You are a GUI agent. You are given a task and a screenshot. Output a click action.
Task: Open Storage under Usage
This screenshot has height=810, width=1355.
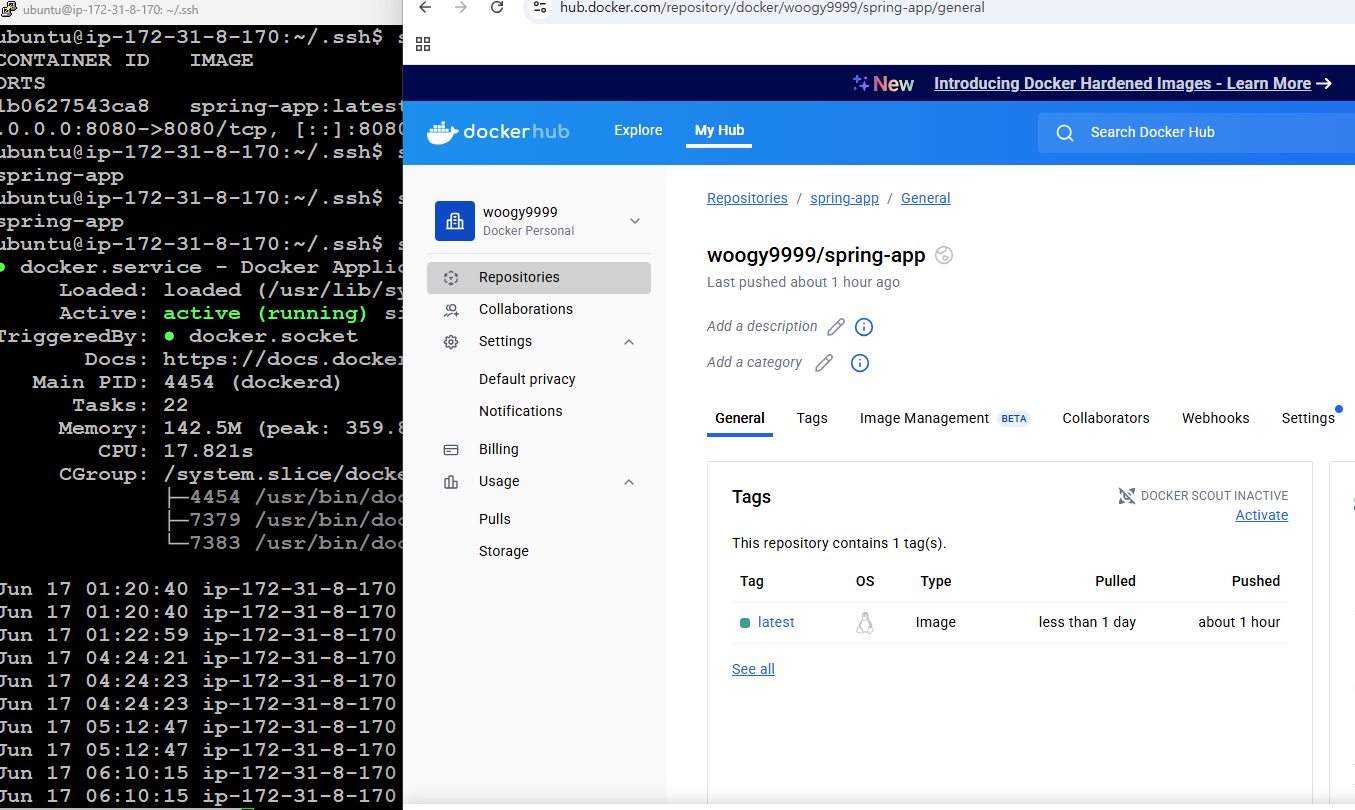coord(504,551)
